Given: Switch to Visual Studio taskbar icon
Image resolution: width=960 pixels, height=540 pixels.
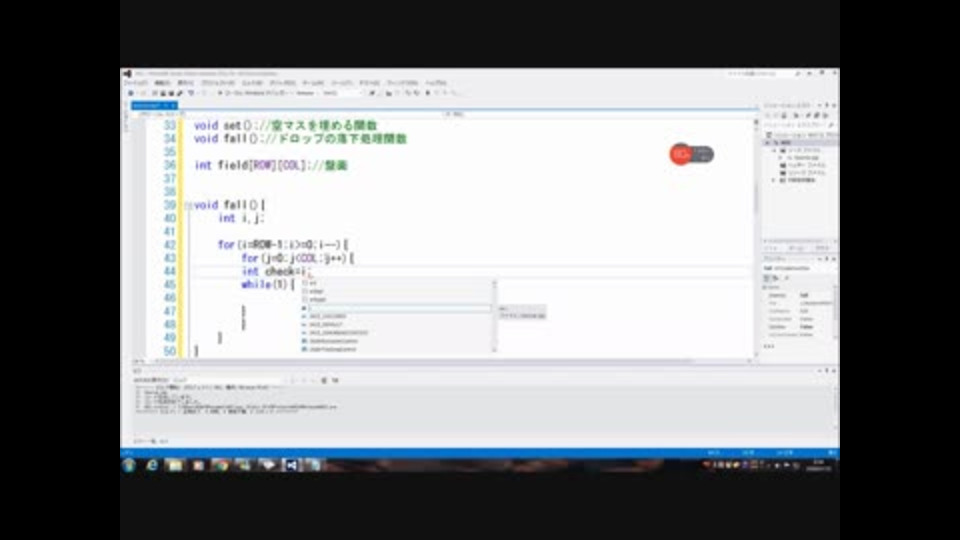Looking at the screenshot, I should (x=291, y=465).
